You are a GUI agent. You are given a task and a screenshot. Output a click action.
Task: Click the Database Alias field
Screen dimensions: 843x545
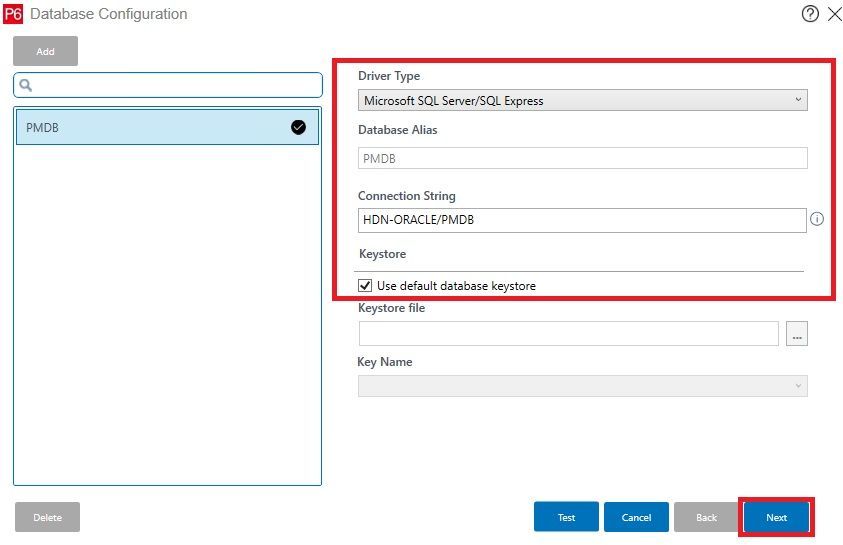click(582, 158)
